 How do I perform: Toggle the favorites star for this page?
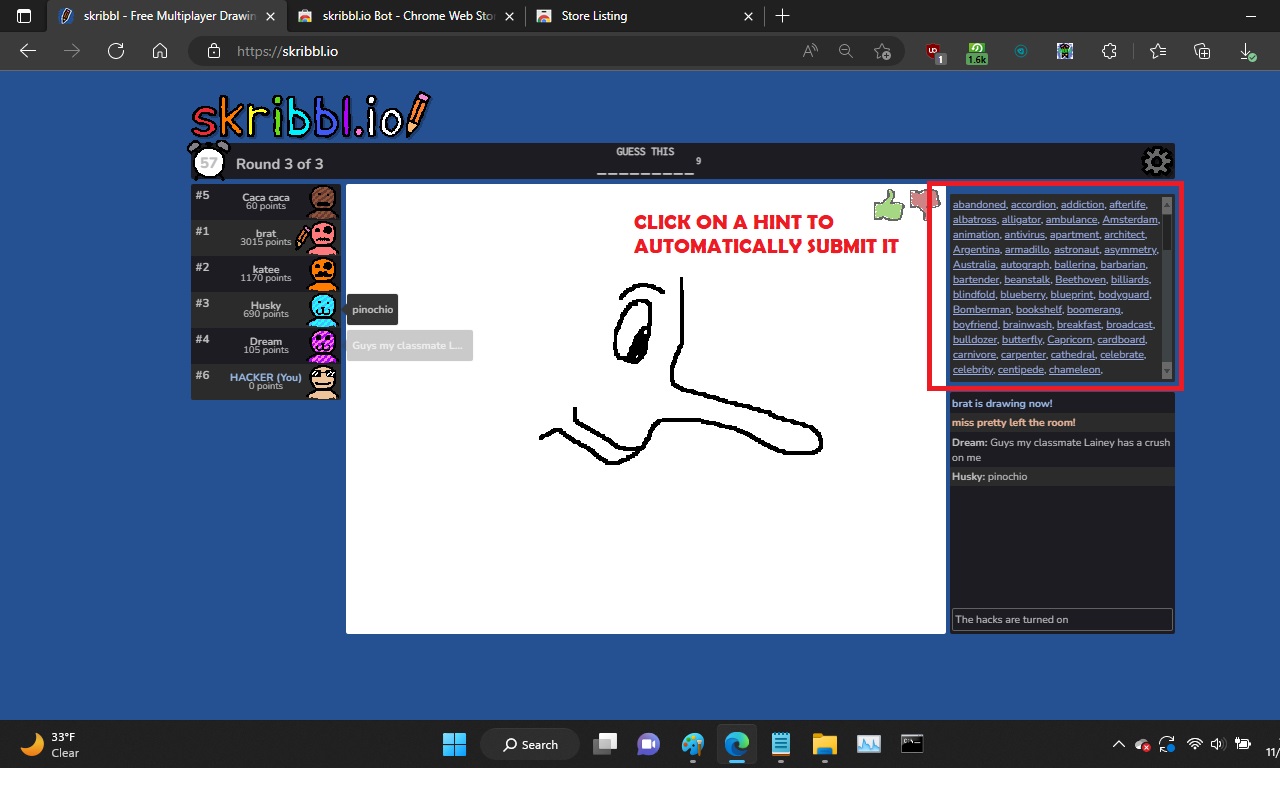[x=883, y=51]
